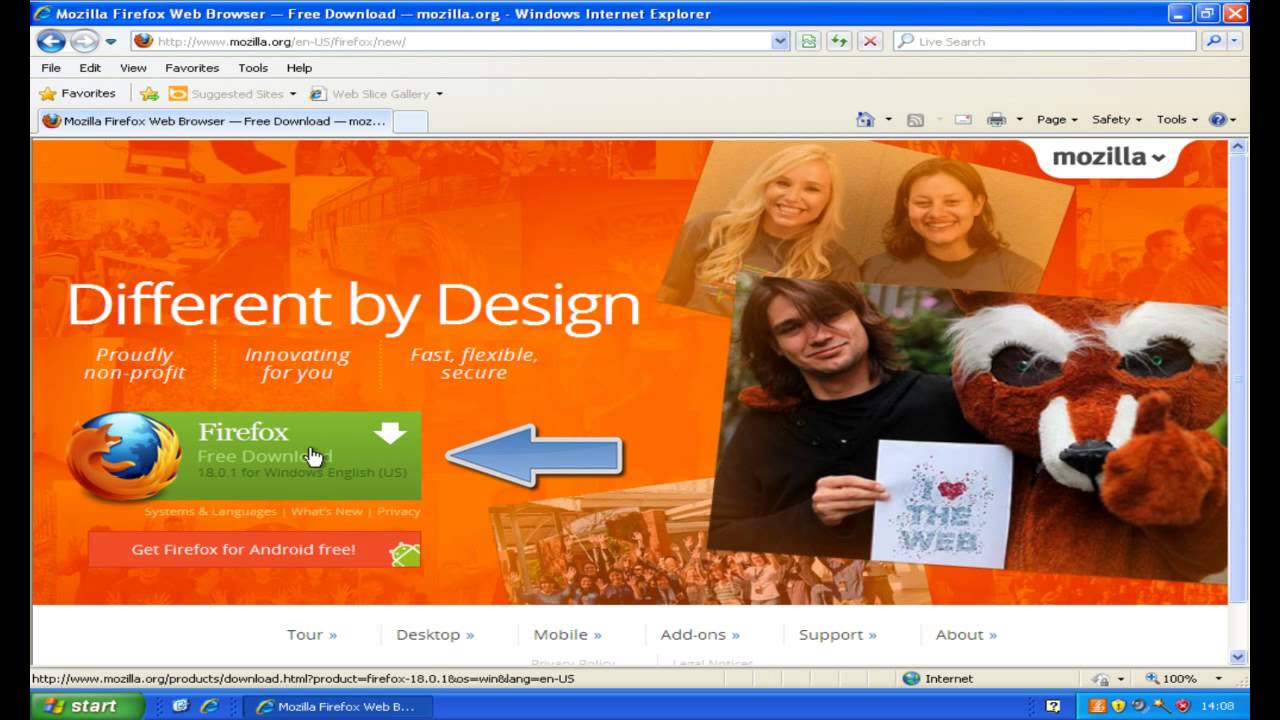Open the Privacy link under download button
This screenshot has height=720, width=1280.
398,511
